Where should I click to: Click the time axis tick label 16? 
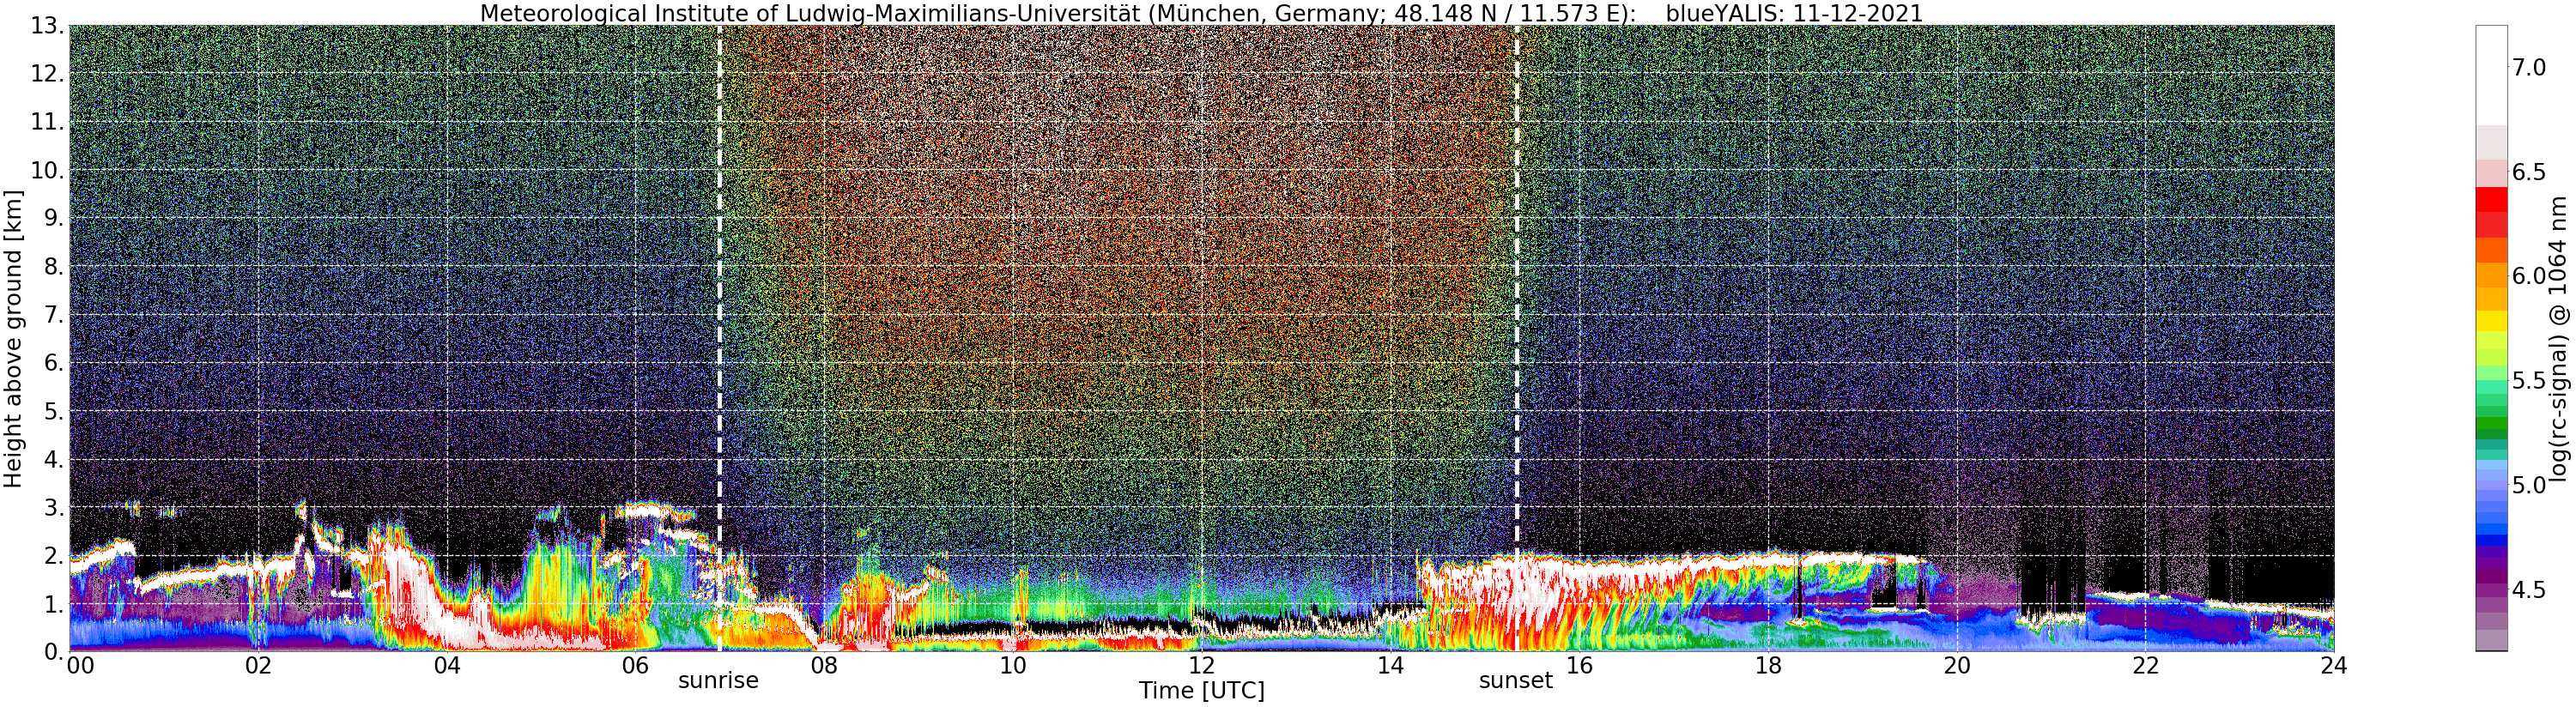(1579, 665)
